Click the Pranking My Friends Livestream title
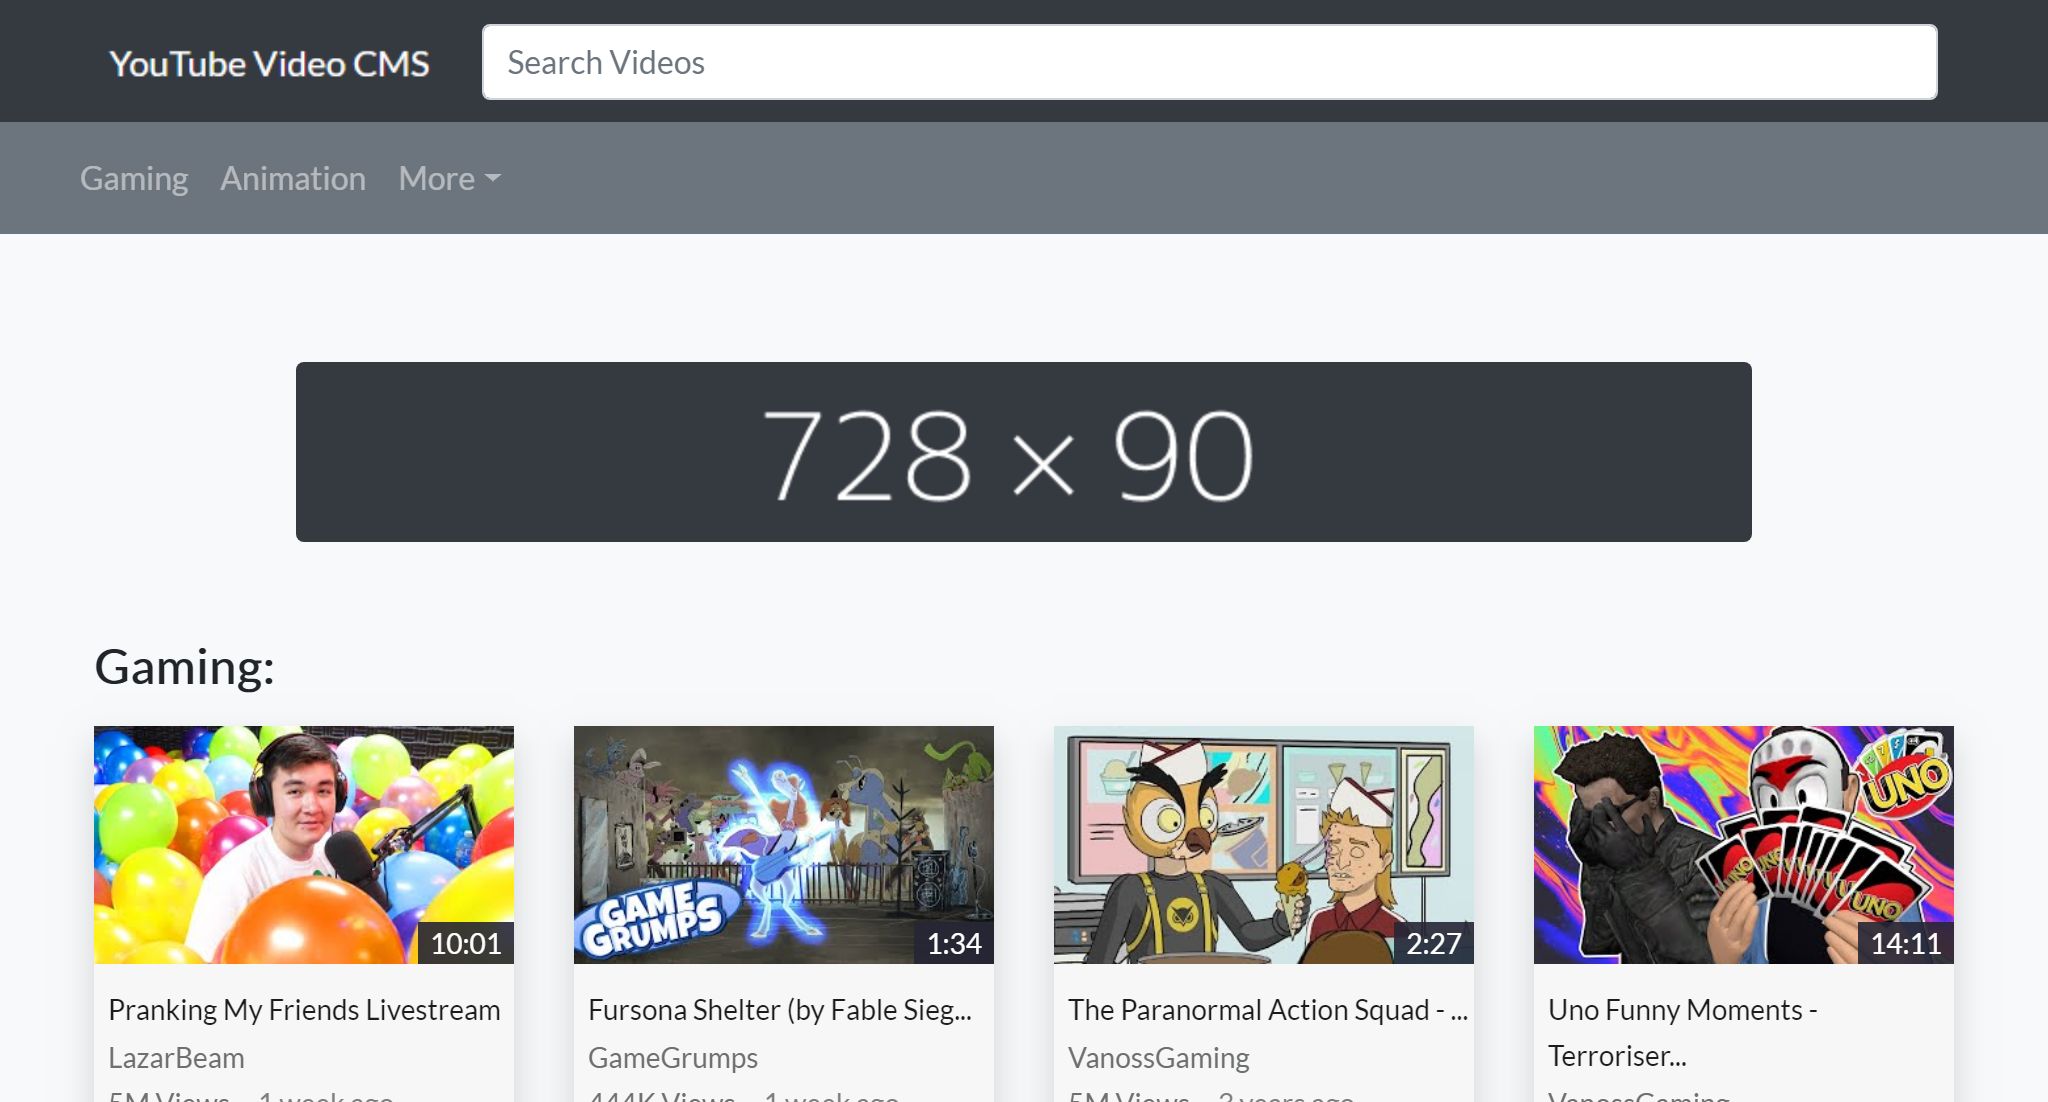2048x1102 pixels. 304,1010
